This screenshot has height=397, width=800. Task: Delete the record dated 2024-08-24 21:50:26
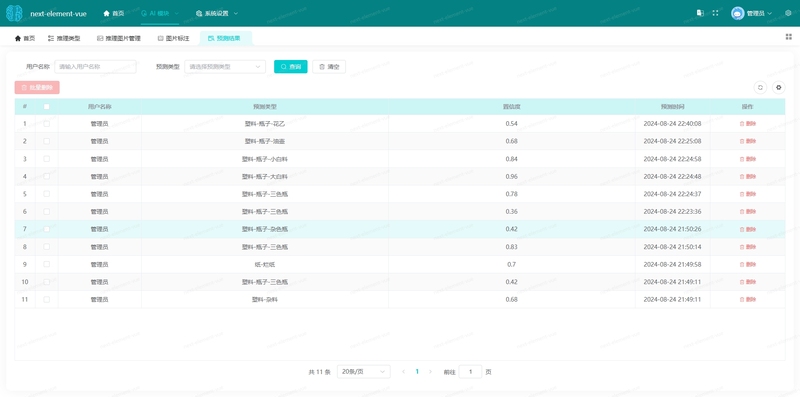pos(748,229)
